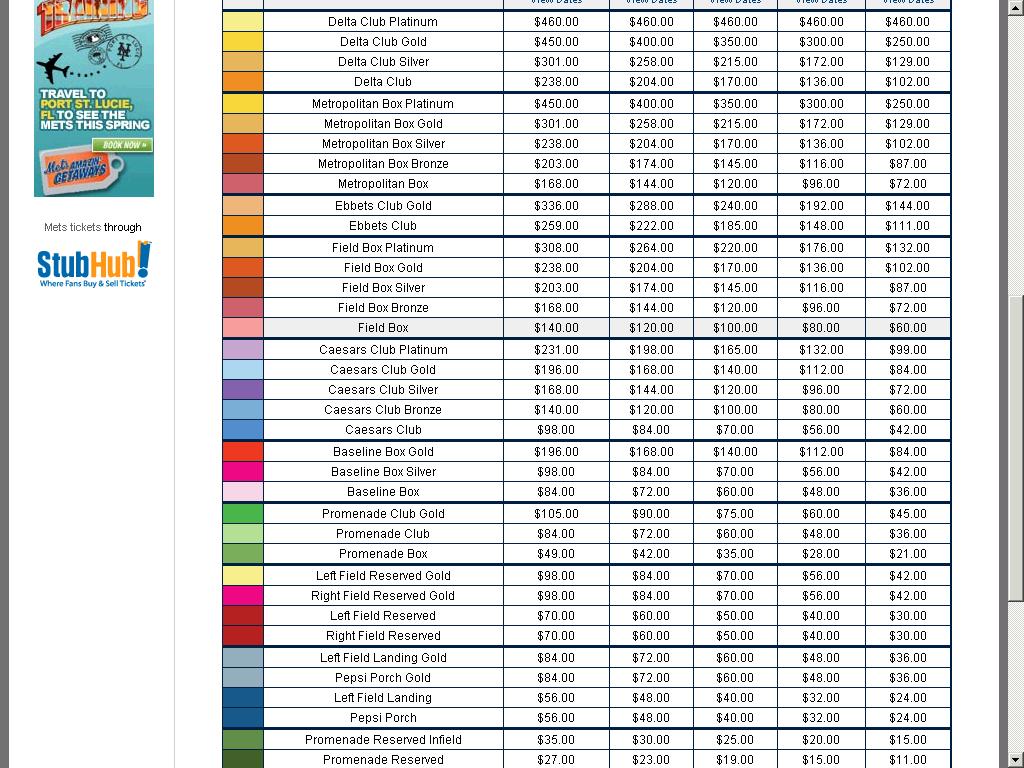Select the Baseline Box Gold red swatch
Screen dimensions: 1024x768
243,451
